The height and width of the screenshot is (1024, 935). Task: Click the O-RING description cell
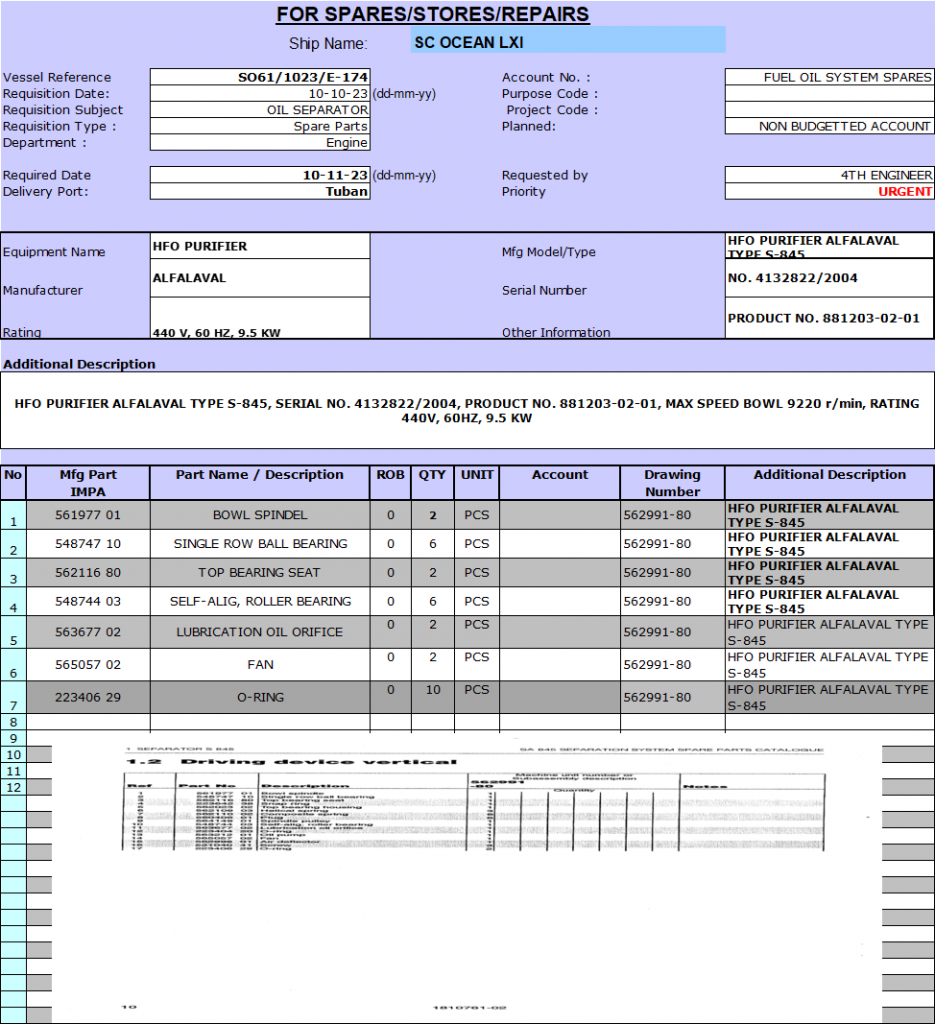260,697
